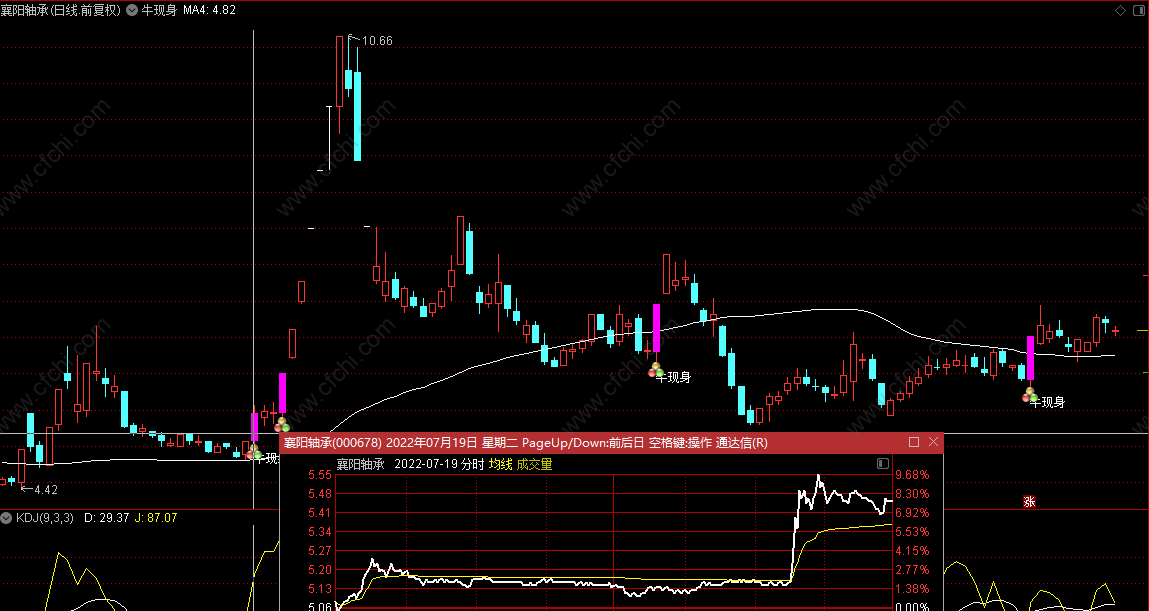Click the rightmost 牛现身 signal icon

pos(1030,396)
